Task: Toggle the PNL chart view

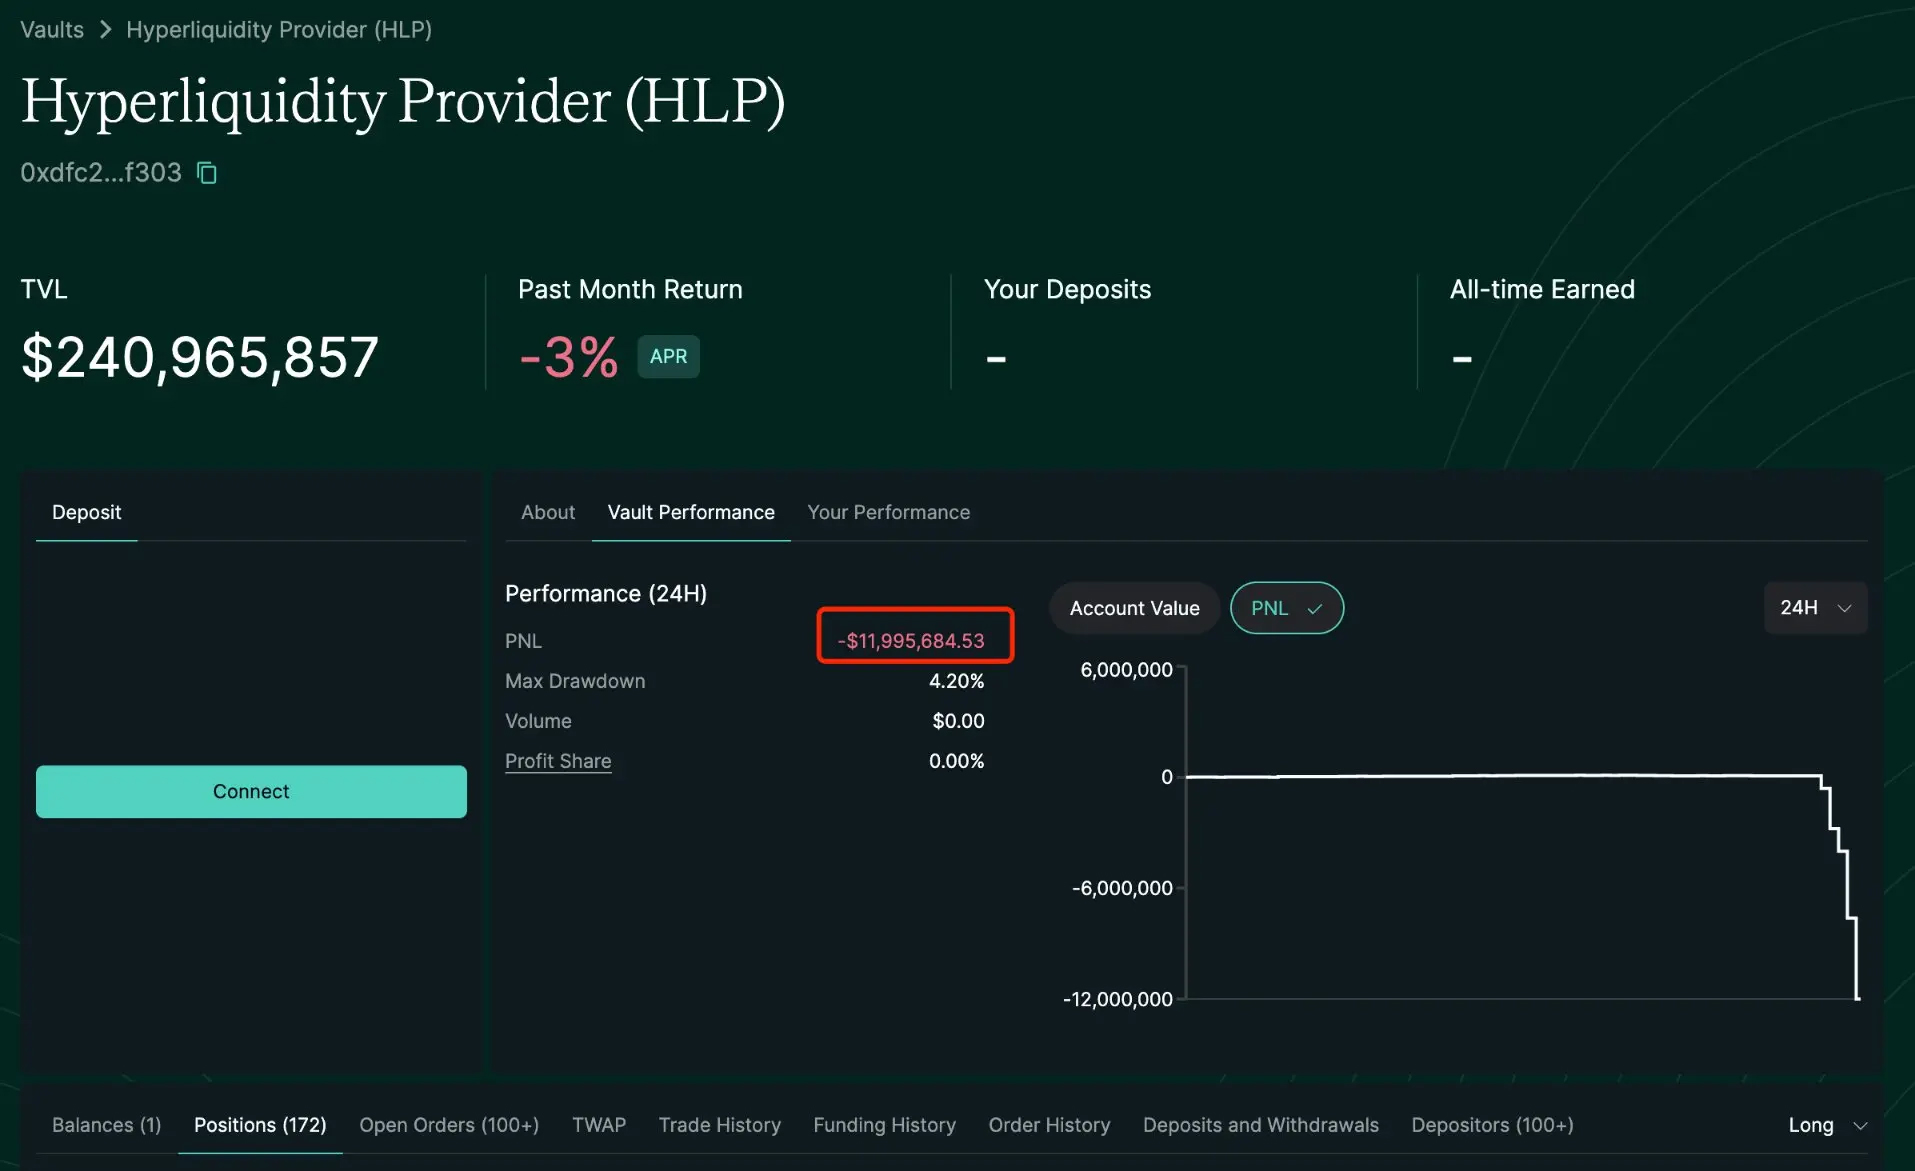Action: click(x=1286, y=608)
